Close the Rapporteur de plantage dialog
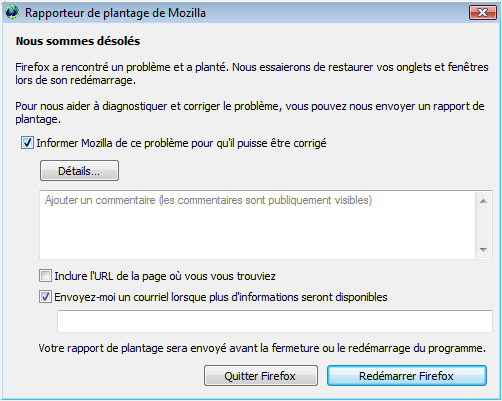The height and width of the screenshot is (401, 502). (x=482, y=13)
